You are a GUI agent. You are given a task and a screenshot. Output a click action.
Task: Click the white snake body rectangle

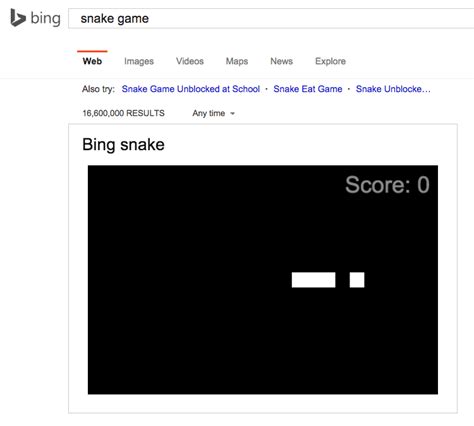313,280
